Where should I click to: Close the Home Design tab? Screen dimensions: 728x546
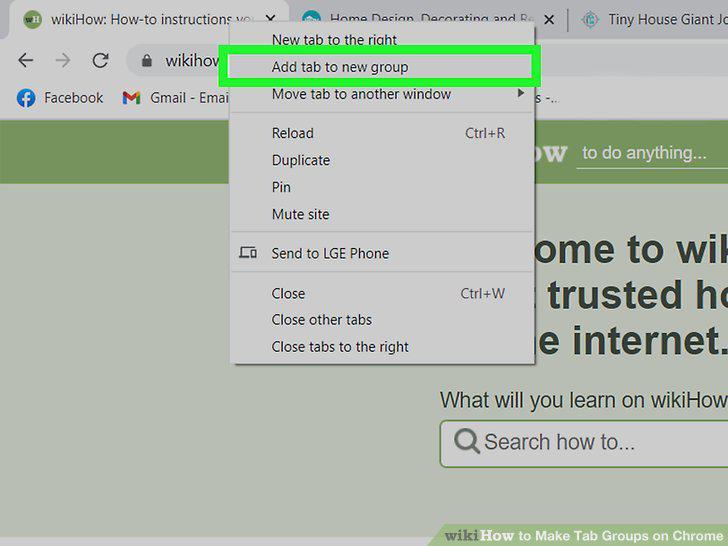[549, 20]
